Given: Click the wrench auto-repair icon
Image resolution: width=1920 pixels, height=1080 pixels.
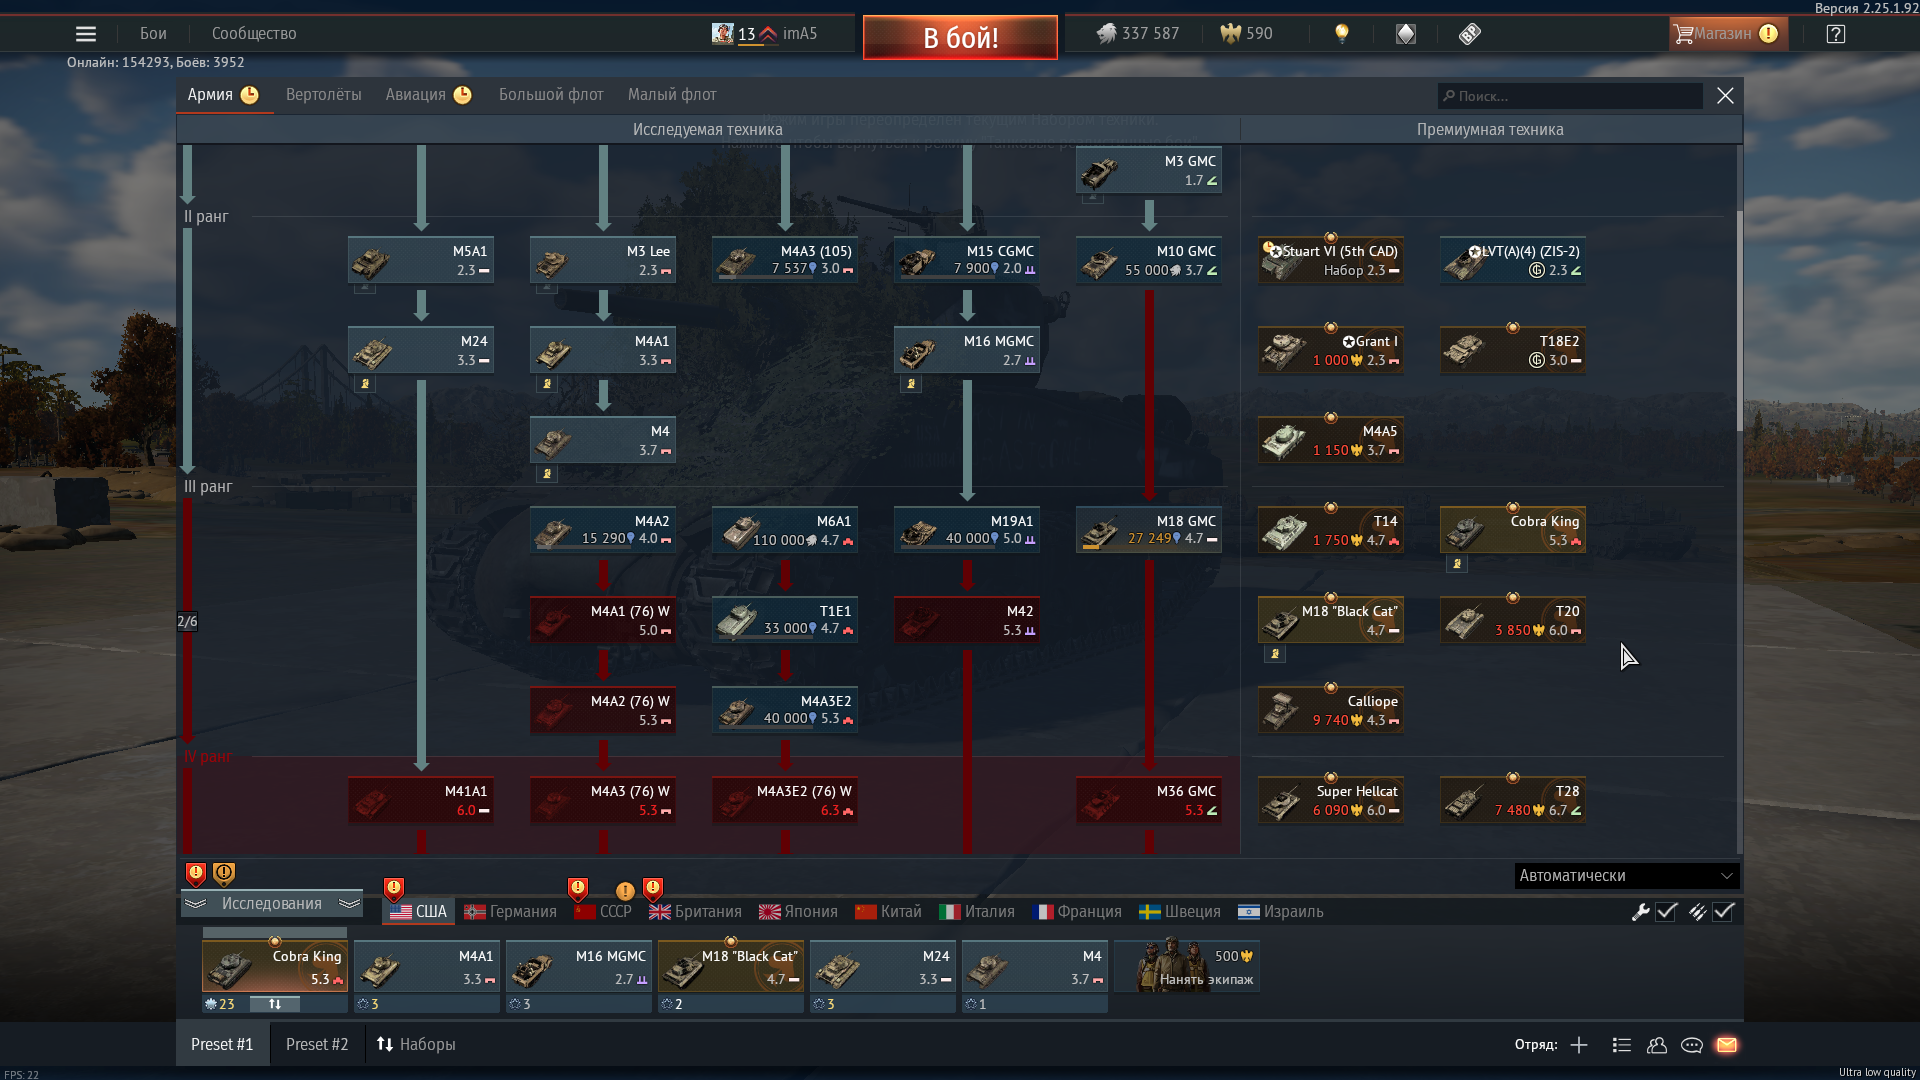Looking at the screenshot, I should click(1640, 912).
